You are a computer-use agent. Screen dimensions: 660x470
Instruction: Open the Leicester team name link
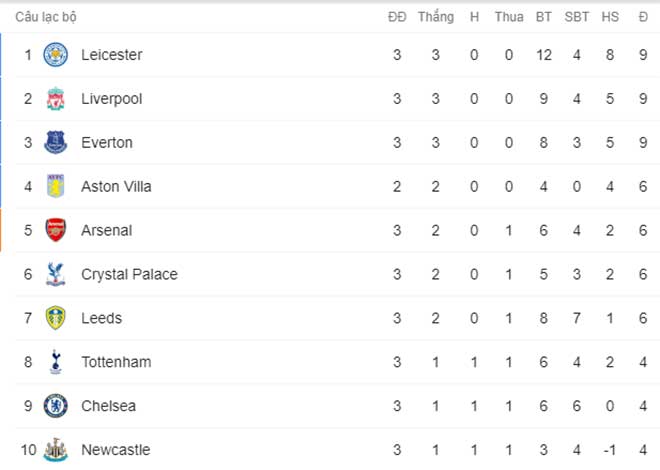[112, 55]
